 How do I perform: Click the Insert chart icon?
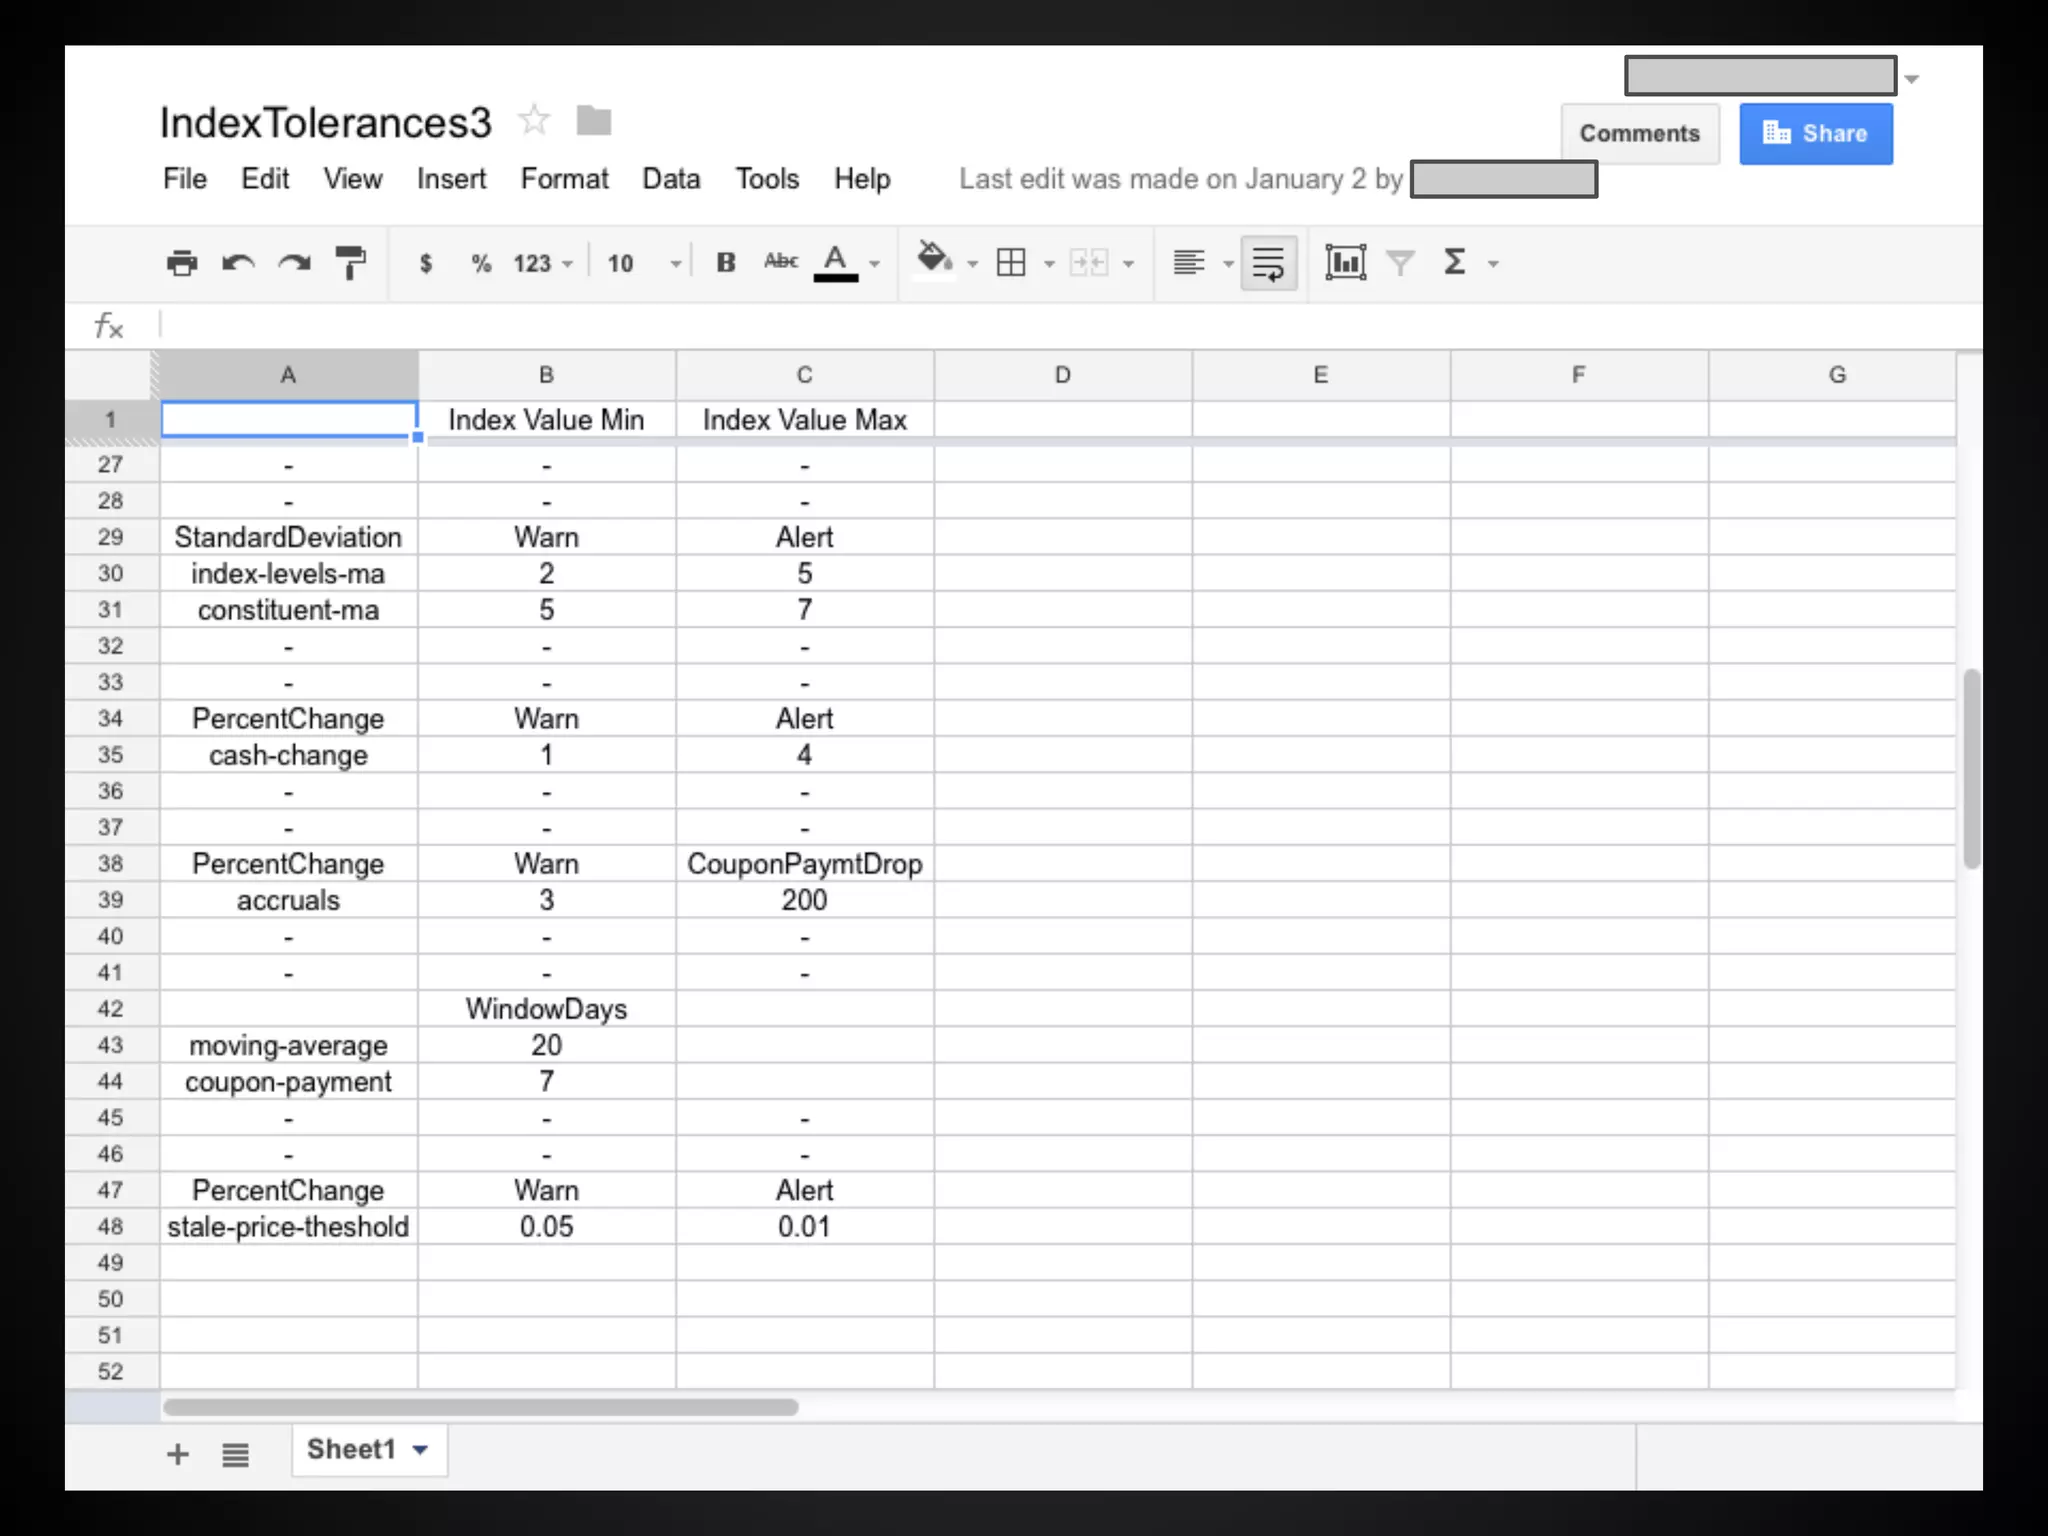(1345, 263)
